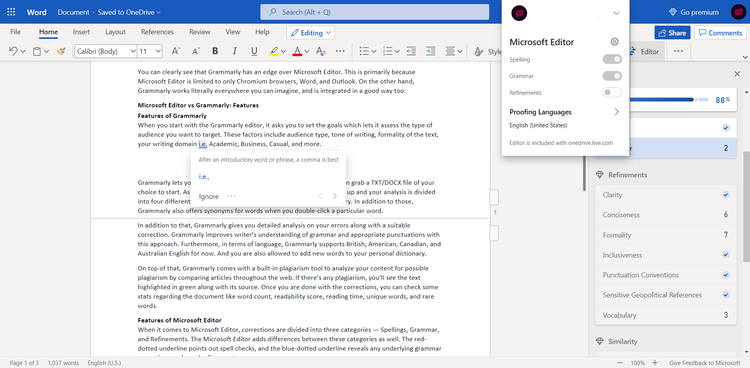
Task: Click Ignore in the suggestion popup
Action: tap(209, 196)
